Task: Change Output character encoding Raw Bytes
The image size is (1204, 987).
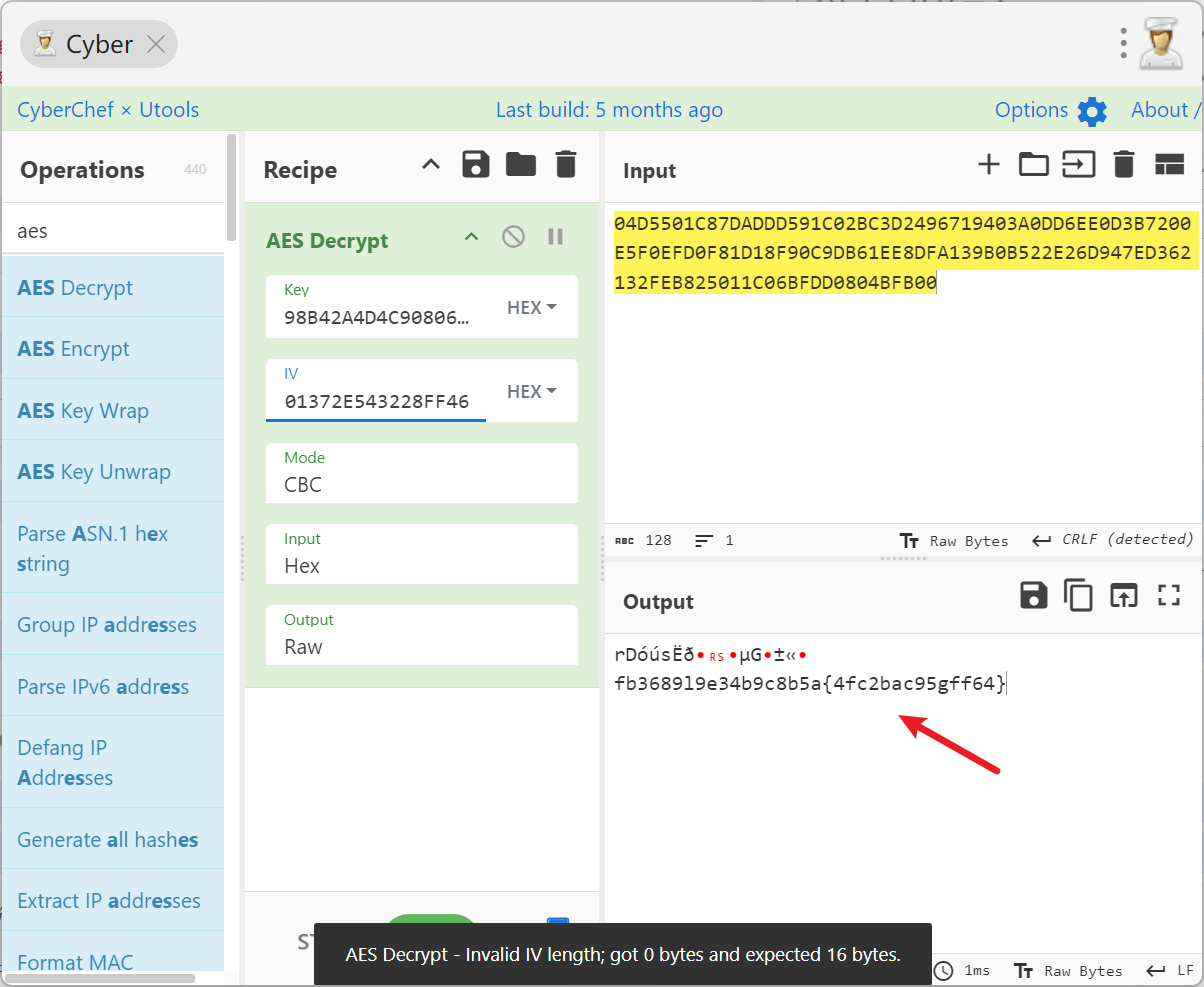Action: pos(1068,971)
